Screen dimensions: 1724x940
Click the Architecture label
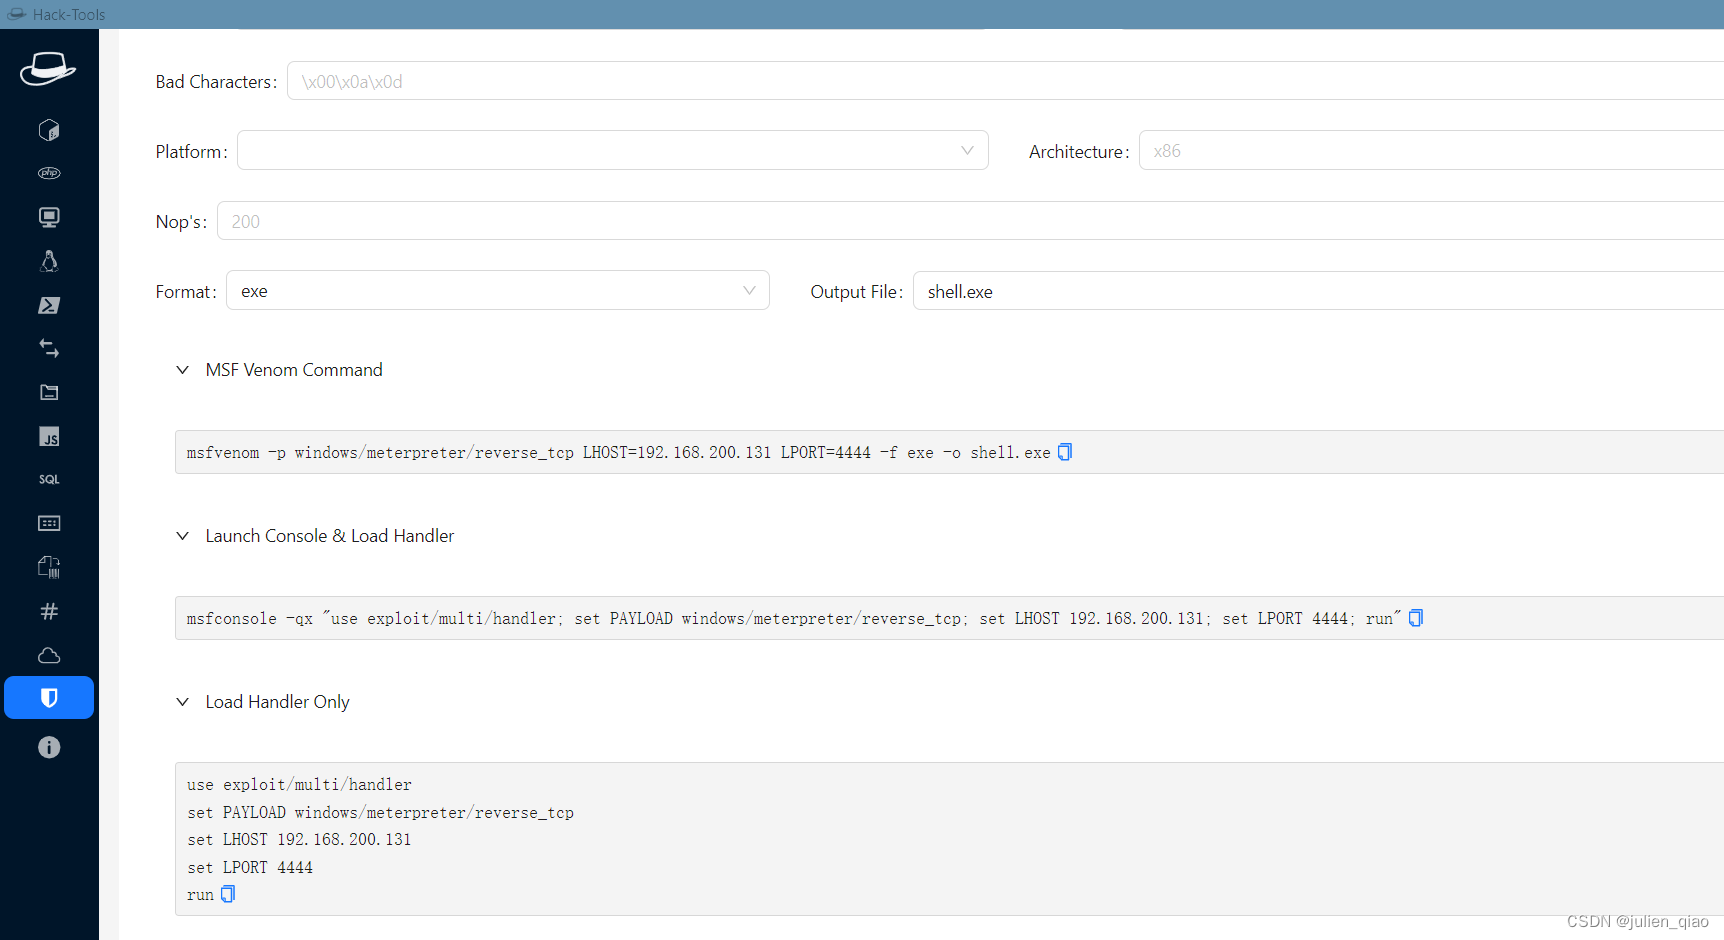click(1079, 152)
